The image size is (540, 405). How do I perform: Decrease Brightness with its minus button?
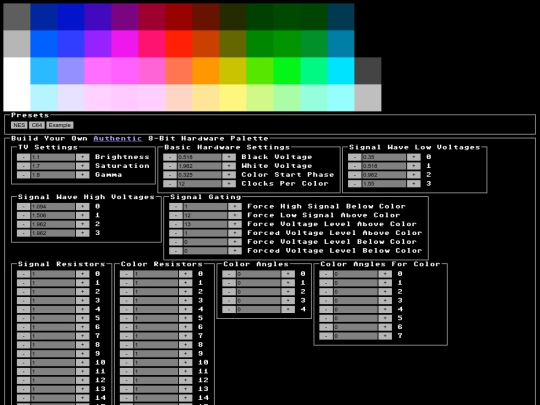[23, 157]
